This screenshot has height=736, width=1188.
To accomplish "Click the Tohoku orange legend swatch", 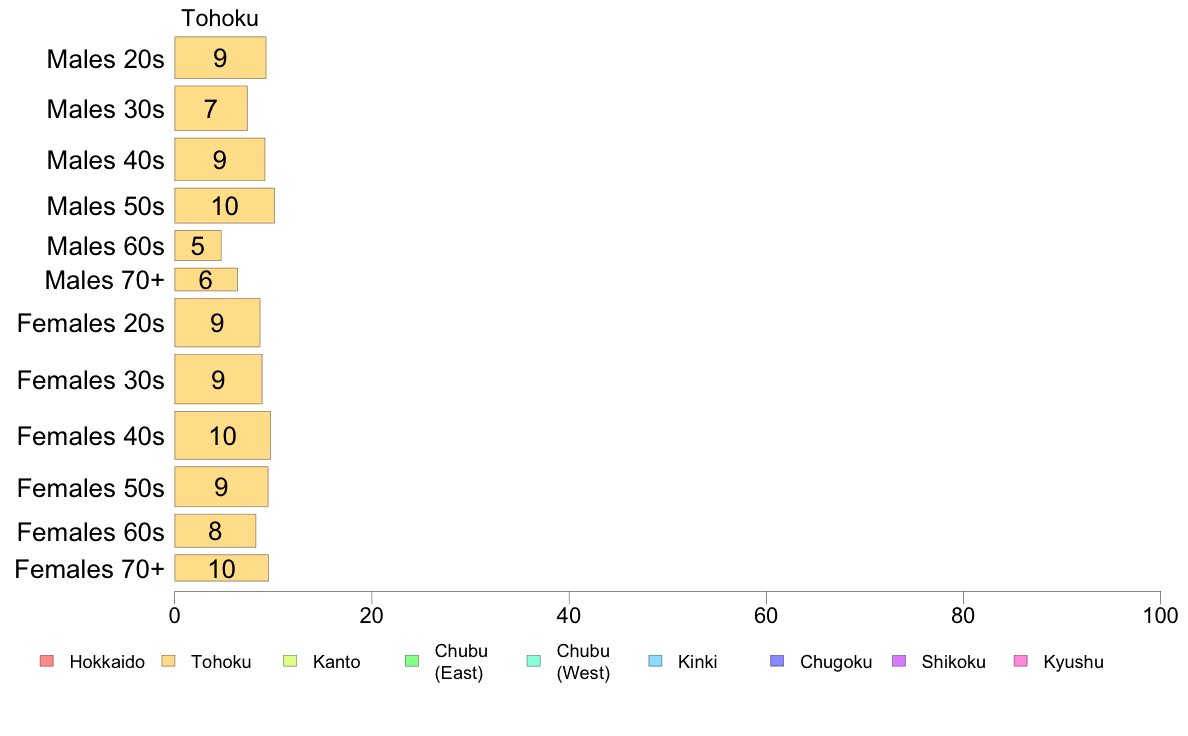I will pyautogui.click(x=168, y=661).
